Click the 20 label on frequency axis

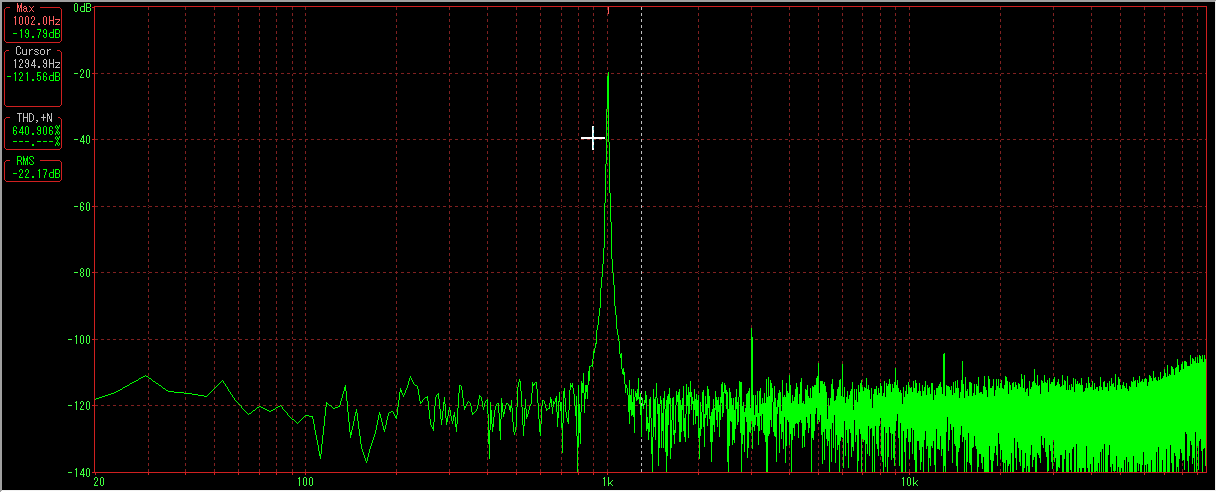[97, 482]
